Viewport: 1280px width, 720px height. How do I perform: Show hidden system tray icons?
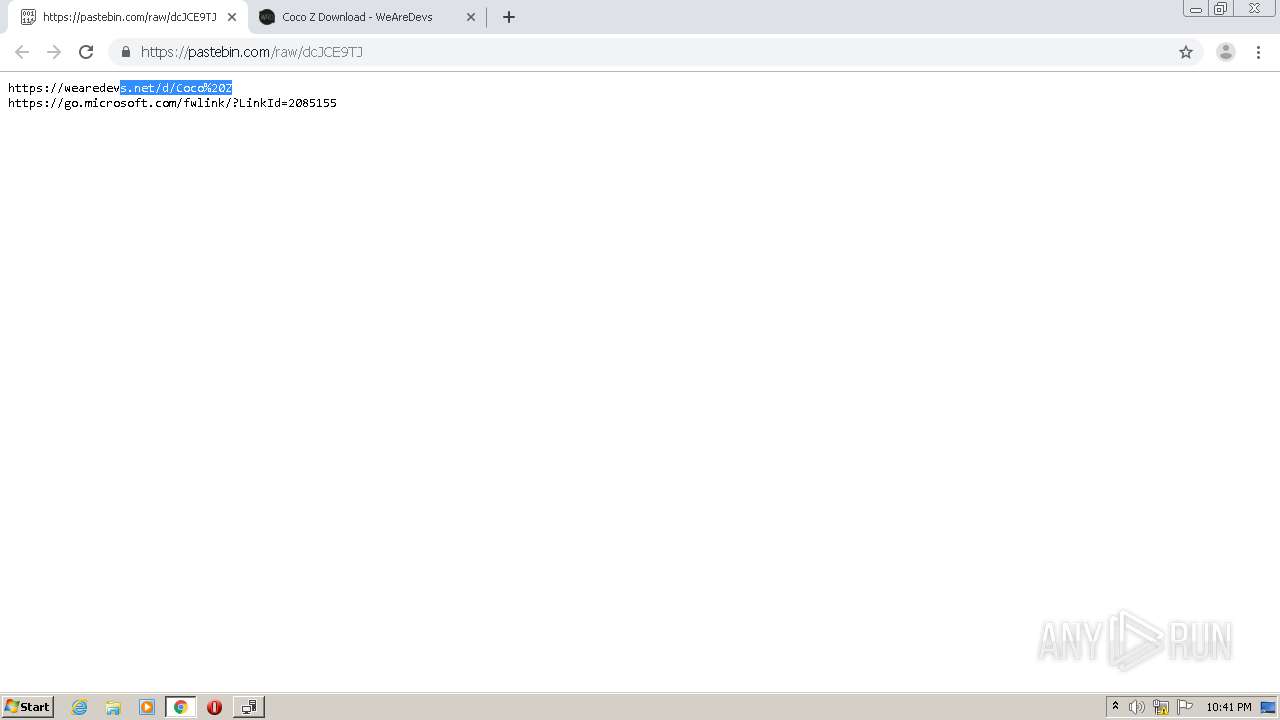[x=1116, y=707]
